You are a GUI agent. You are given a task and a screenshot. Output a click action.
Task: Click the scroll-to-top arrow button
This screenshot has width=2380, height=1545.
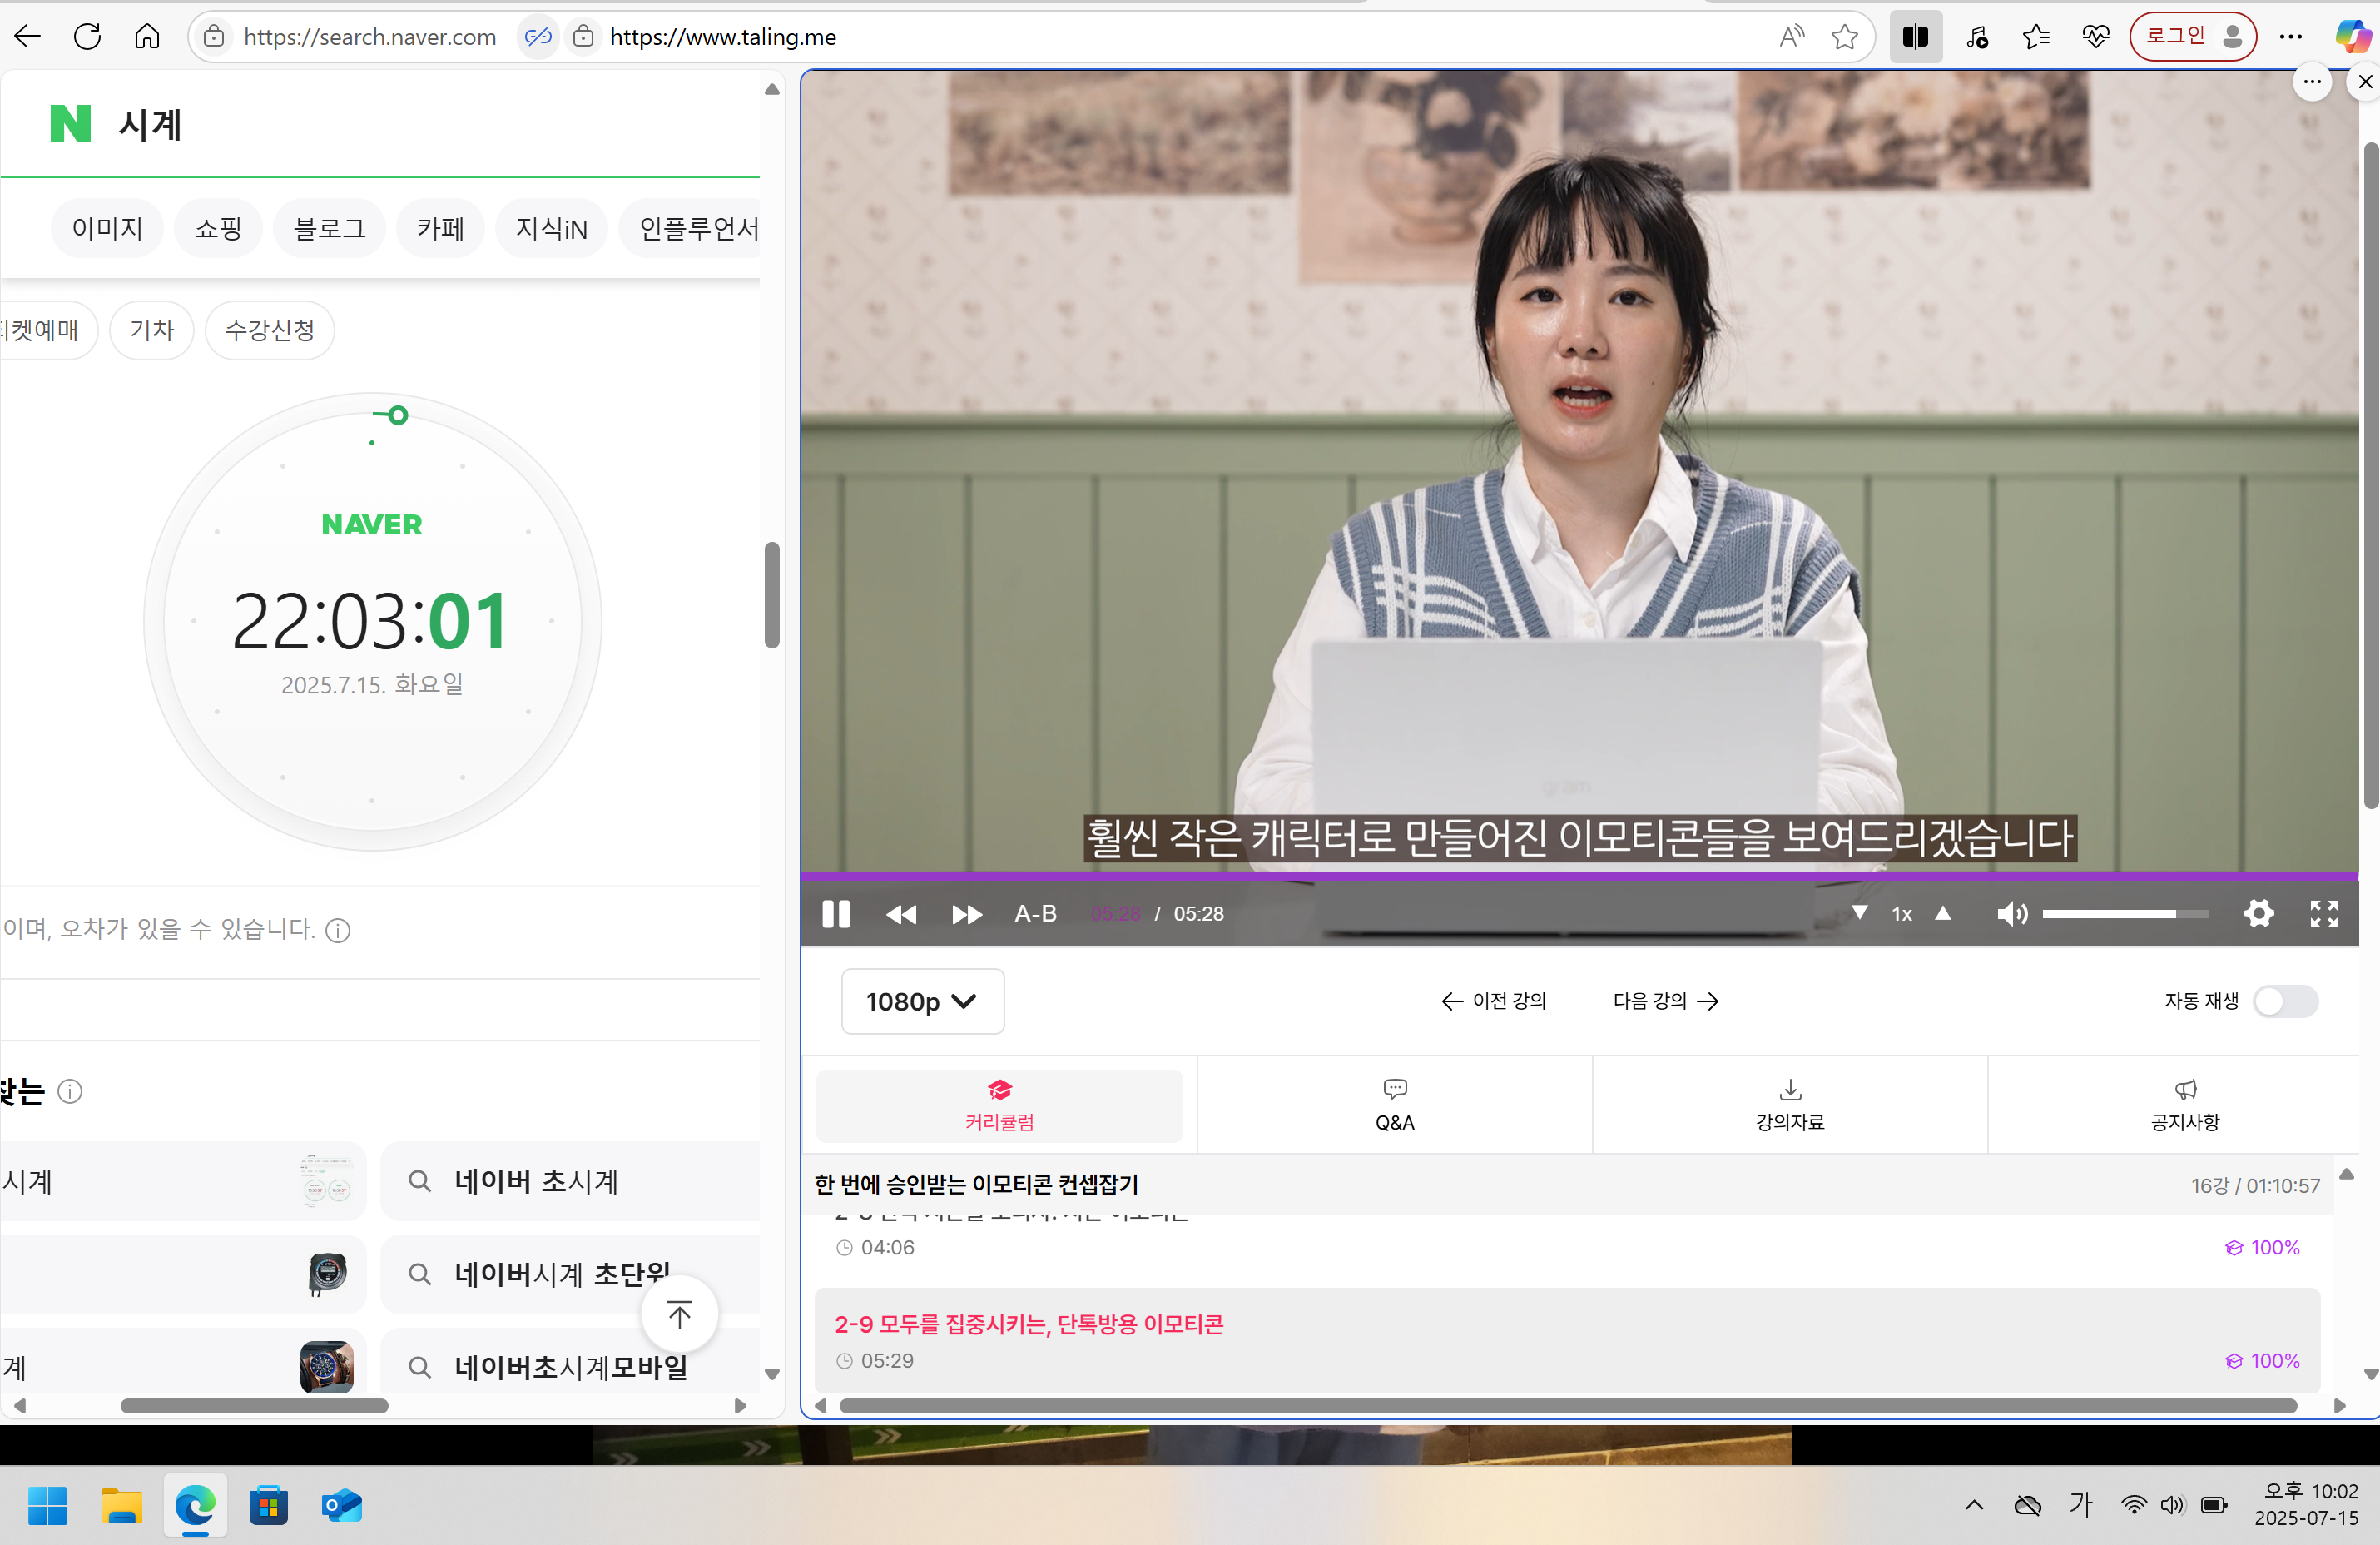tap(679, 1314)
